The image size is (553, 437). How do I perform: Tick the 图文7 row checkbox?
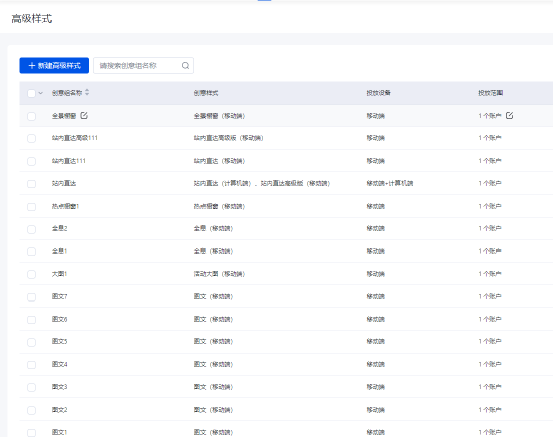pos(31,297)
